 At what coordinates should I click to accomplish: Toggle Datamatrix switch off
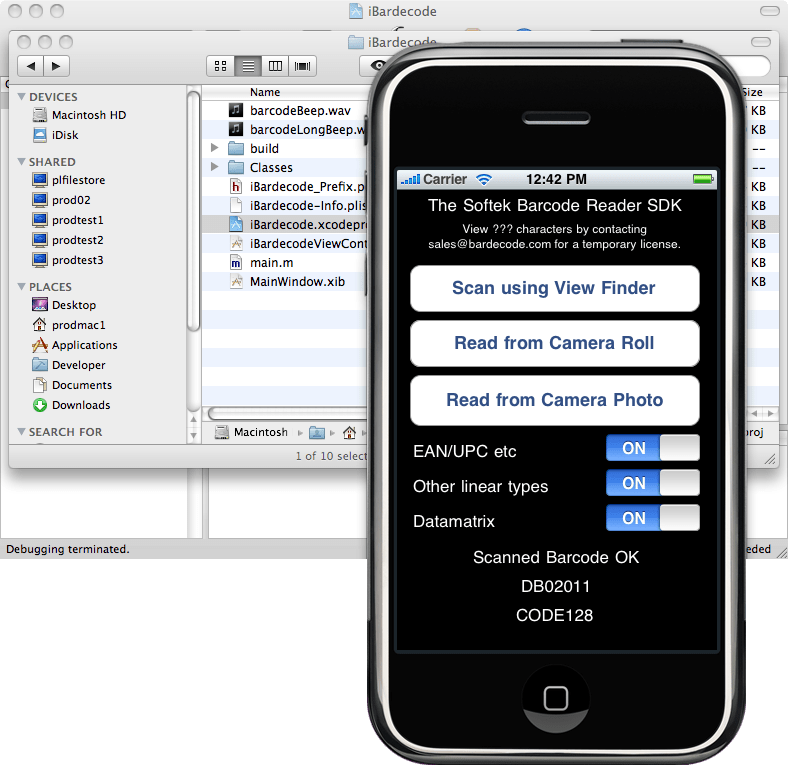[x=652, y=518]
